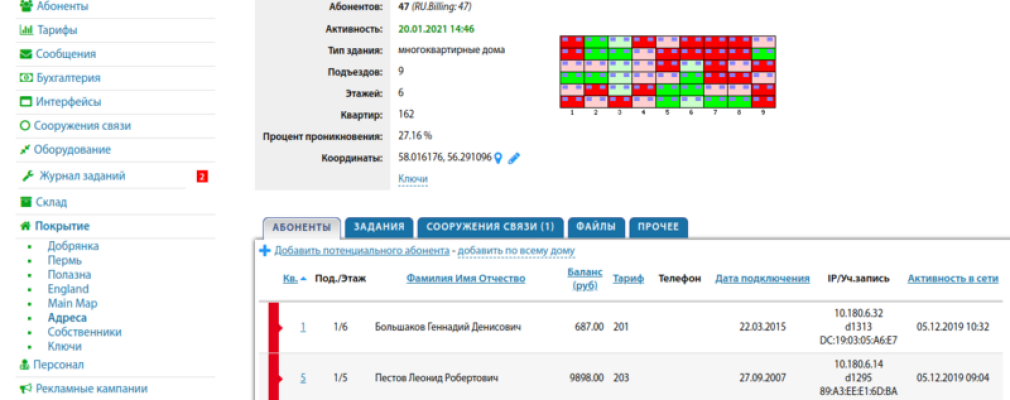This screenshot has height=400, width=1010.
Task: Select Пермь under Покрытие
Action: 64,260
